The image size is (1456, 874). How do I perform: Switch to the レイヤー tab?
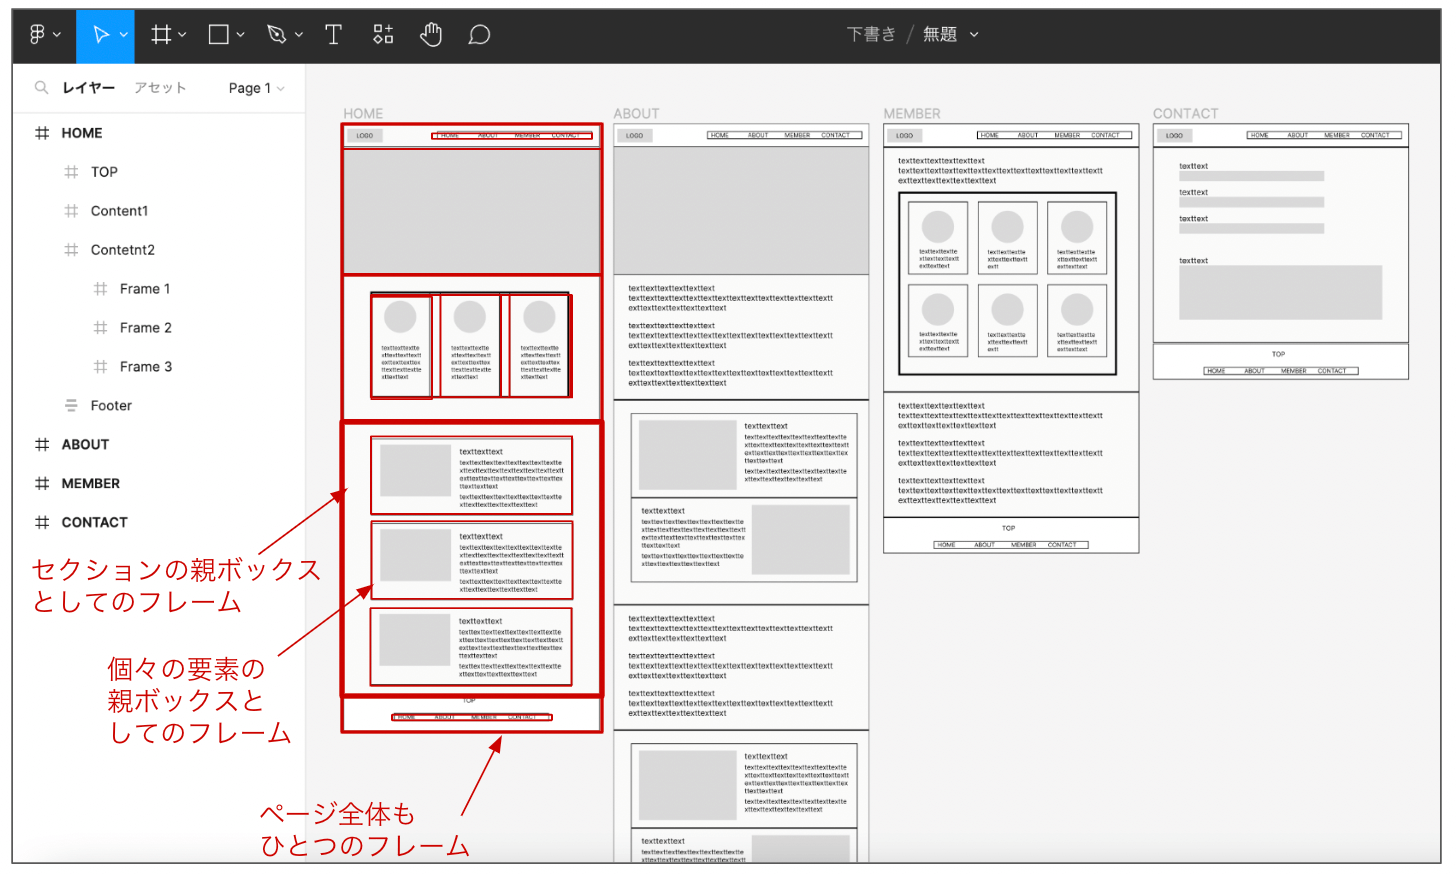click(x=89, y=88)
